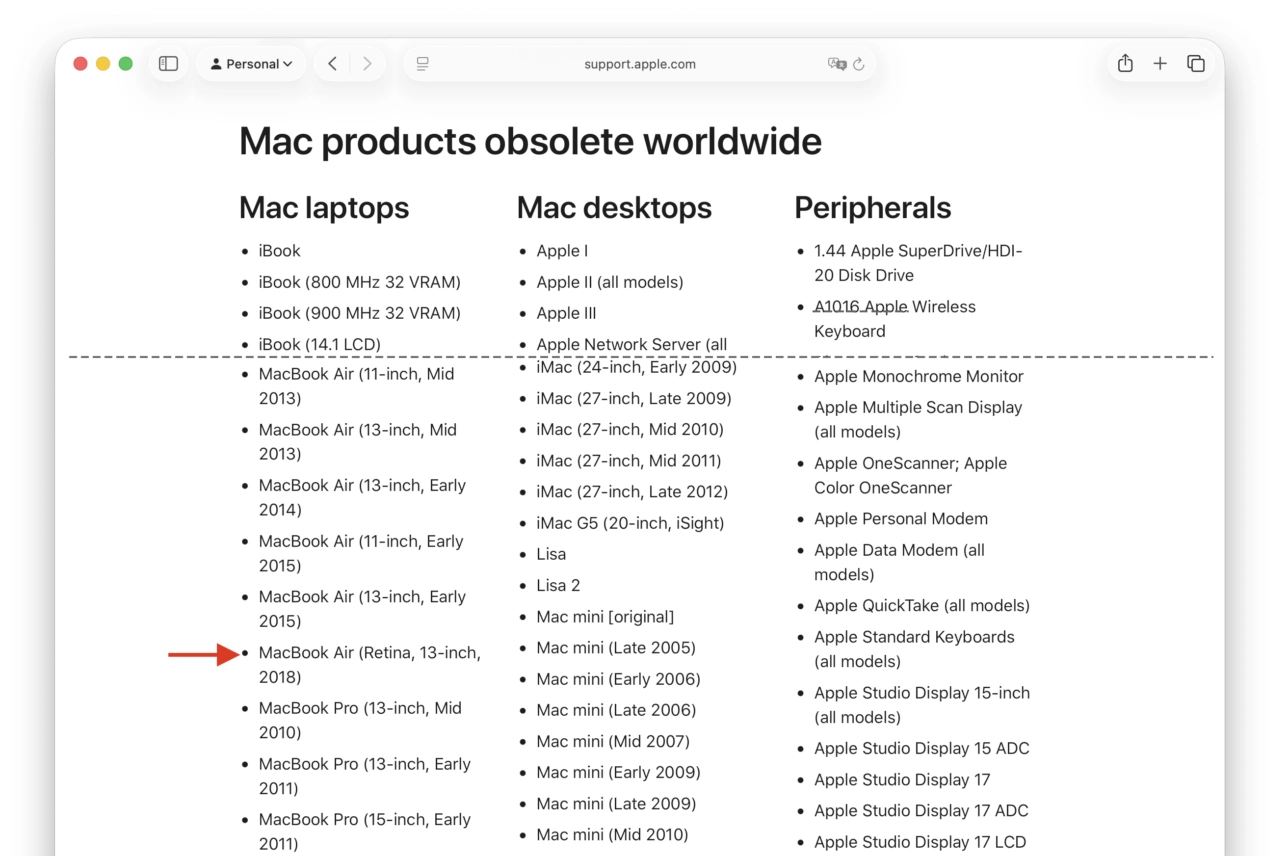Select MacBook Air (13-inch, Early 2014)

click(x=362, y=497)
